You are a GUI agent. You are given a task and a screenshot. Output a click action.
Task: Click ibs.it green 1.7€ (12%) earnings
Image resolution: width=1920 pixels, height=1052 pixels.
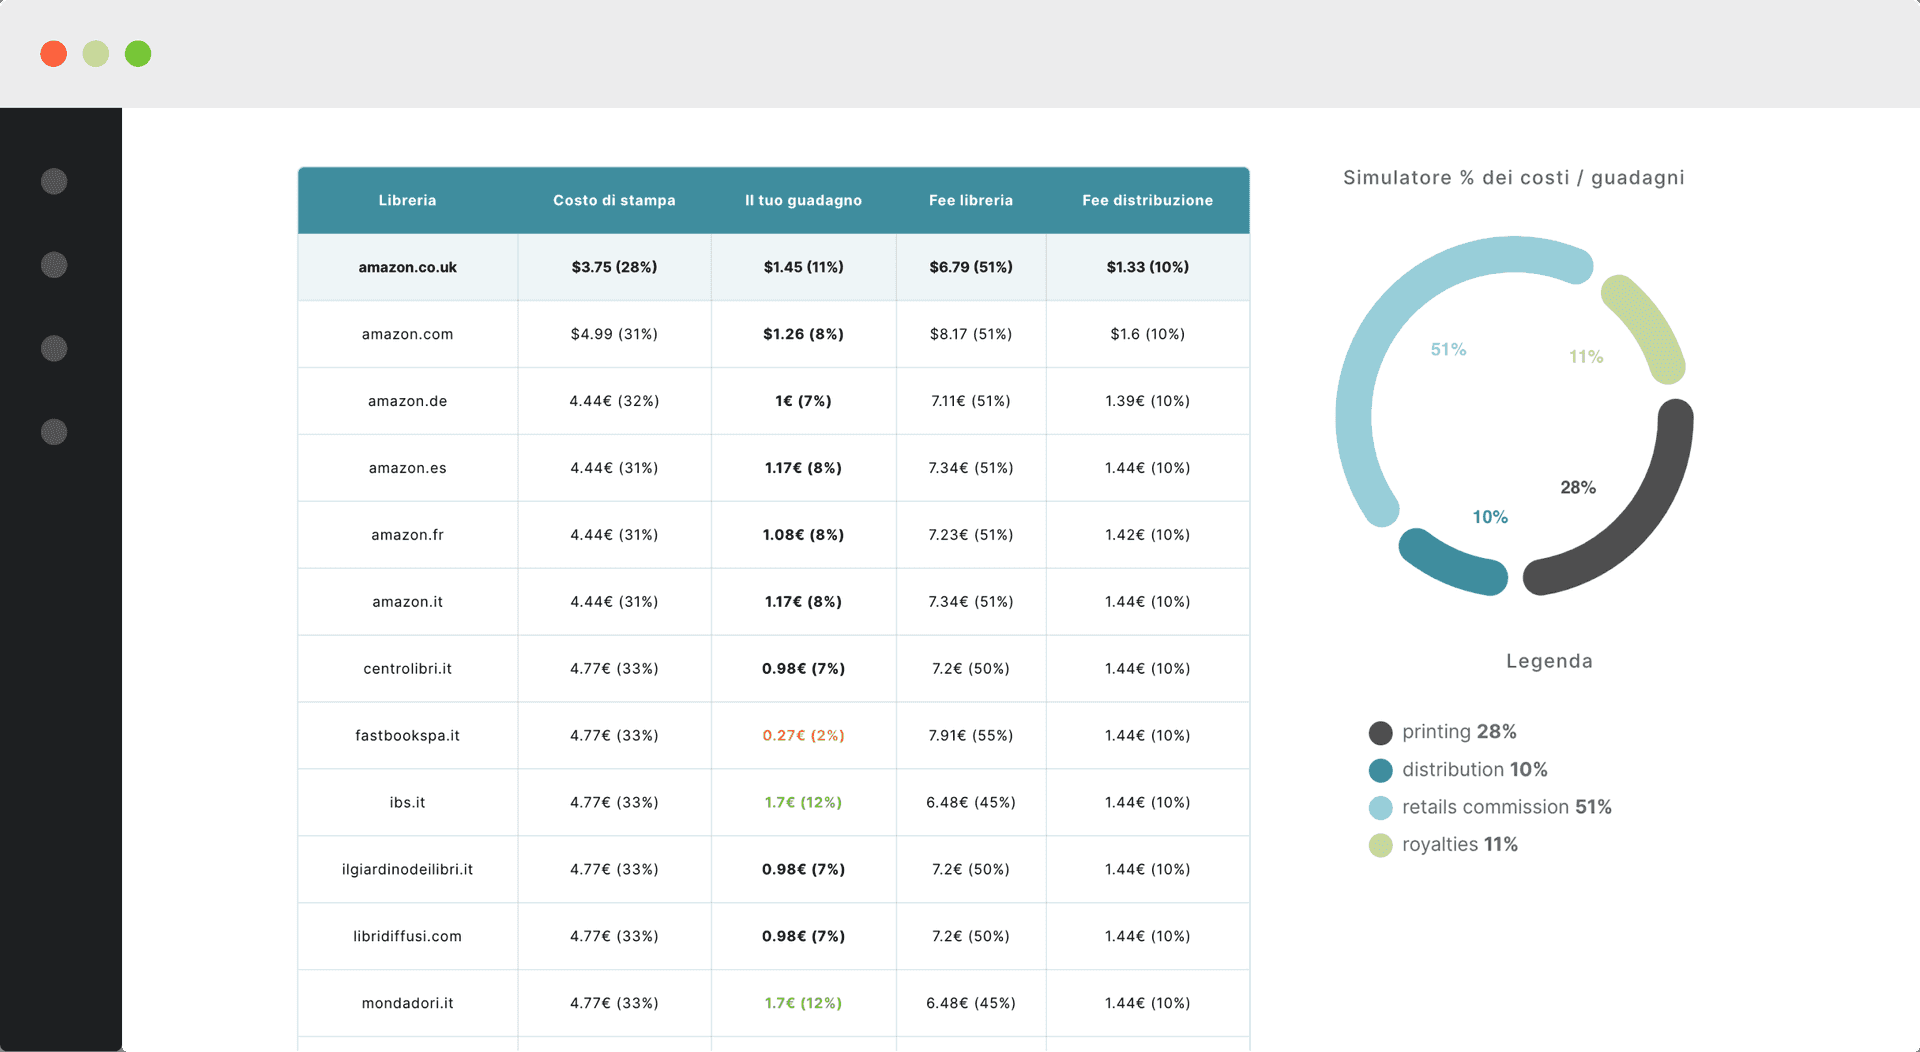click(803, 803)
